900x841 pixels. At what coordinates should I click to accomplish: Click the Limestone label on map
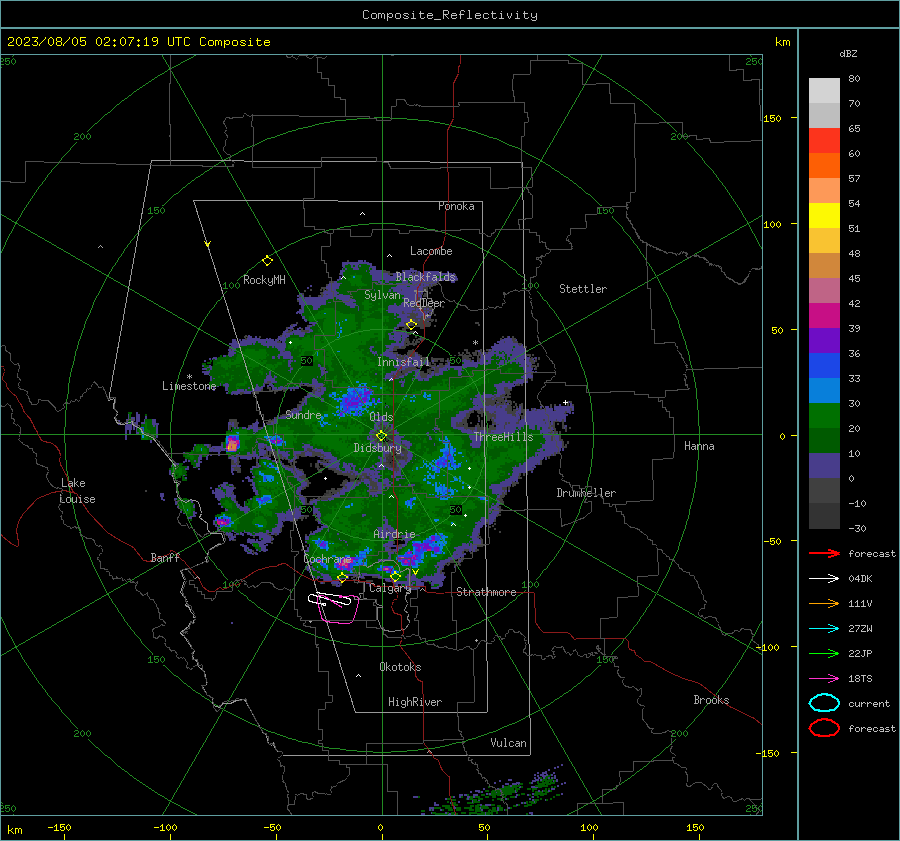tap(189, 386)
